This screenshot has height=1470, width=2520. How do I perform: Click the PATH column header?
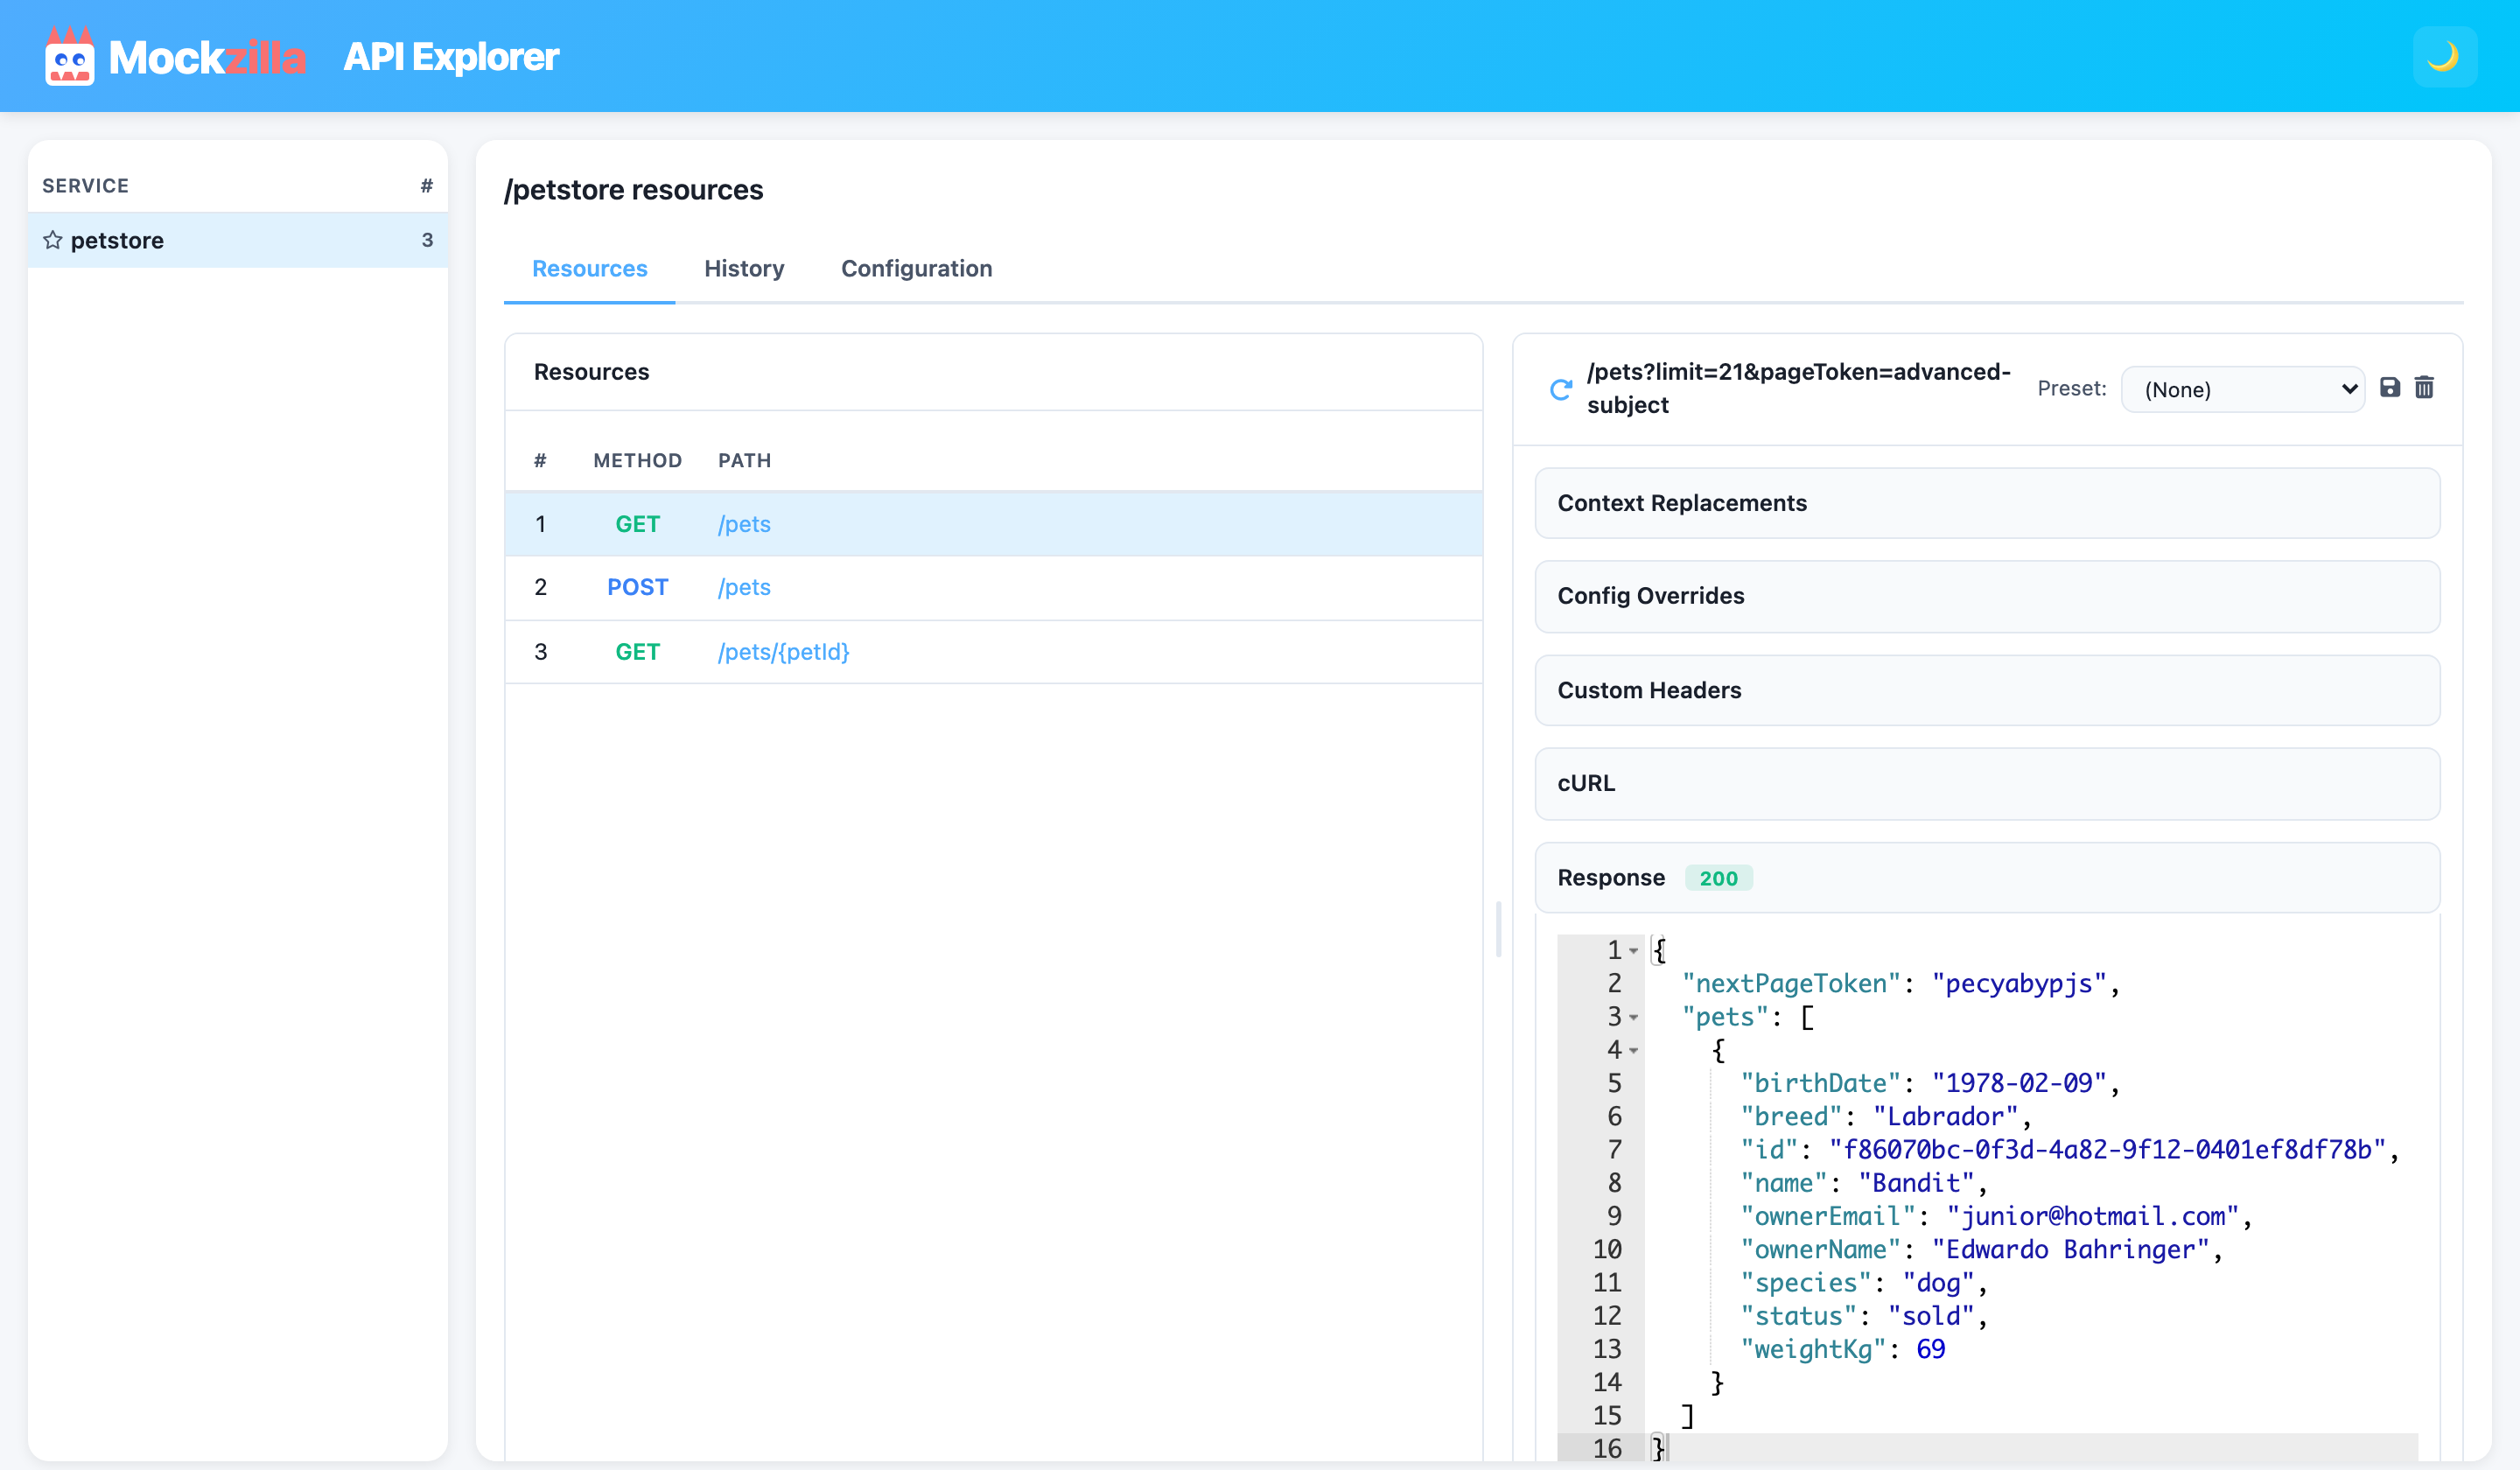click(744, 461)
